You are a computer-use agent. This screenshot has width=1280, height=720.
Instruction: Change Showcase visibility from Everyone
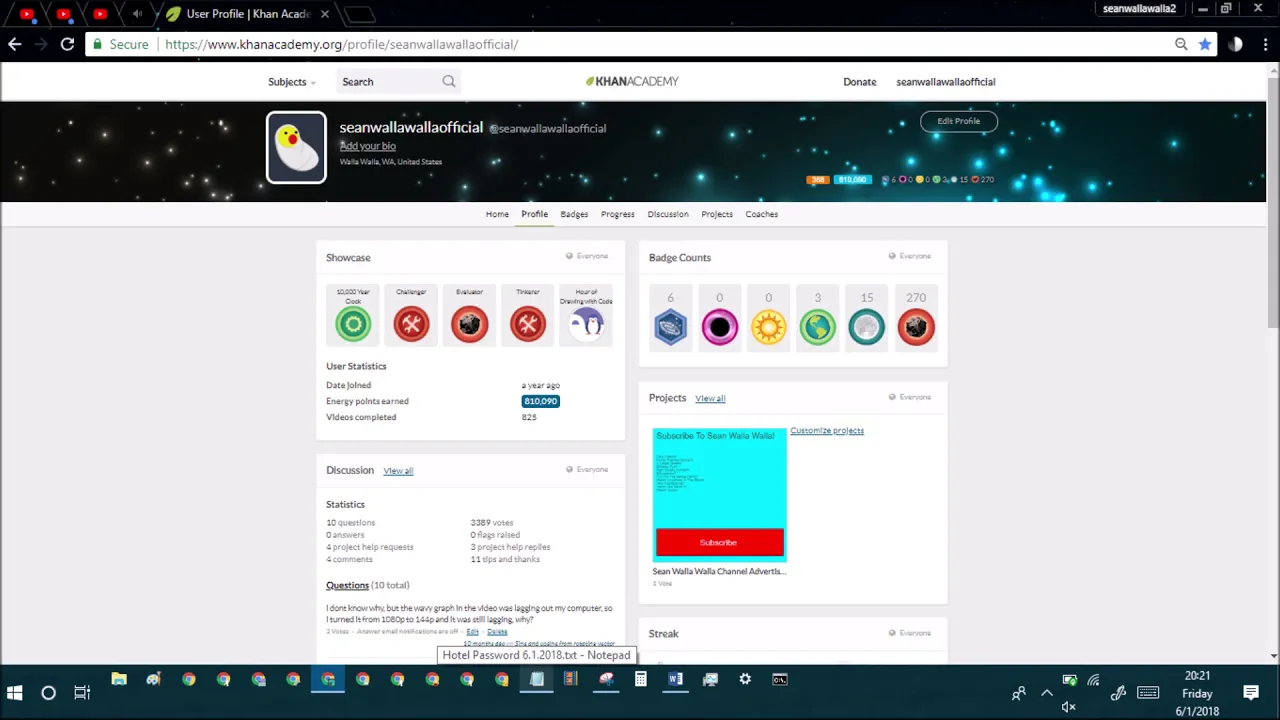point(587,256)
